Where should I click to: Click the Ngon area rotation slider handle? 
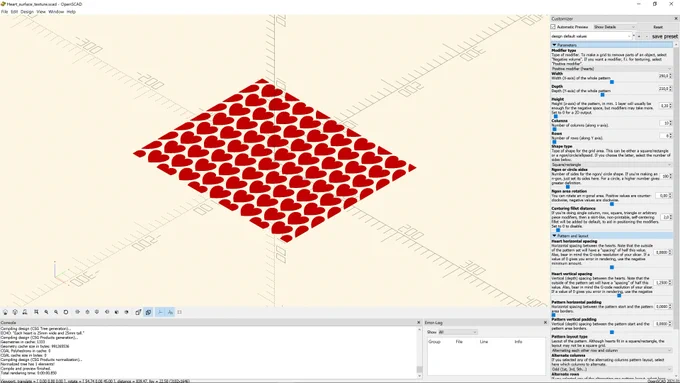pyautogui.click(x=612, y=204)
